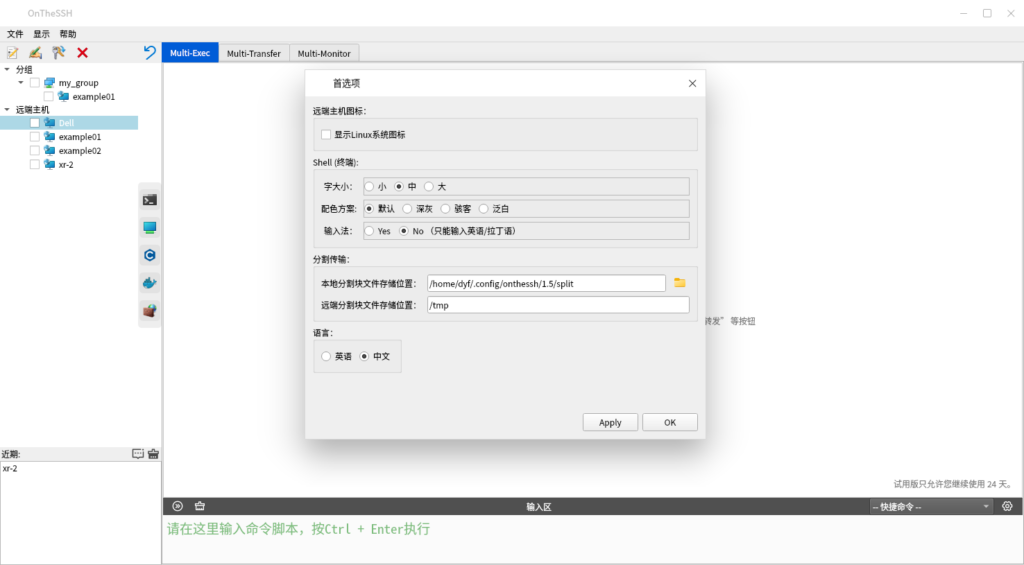Screen dimensions: 1024x565
Task: Click the blue C hexagon sidebar icon
Action: pyautogui.click(x=149, y=255)
